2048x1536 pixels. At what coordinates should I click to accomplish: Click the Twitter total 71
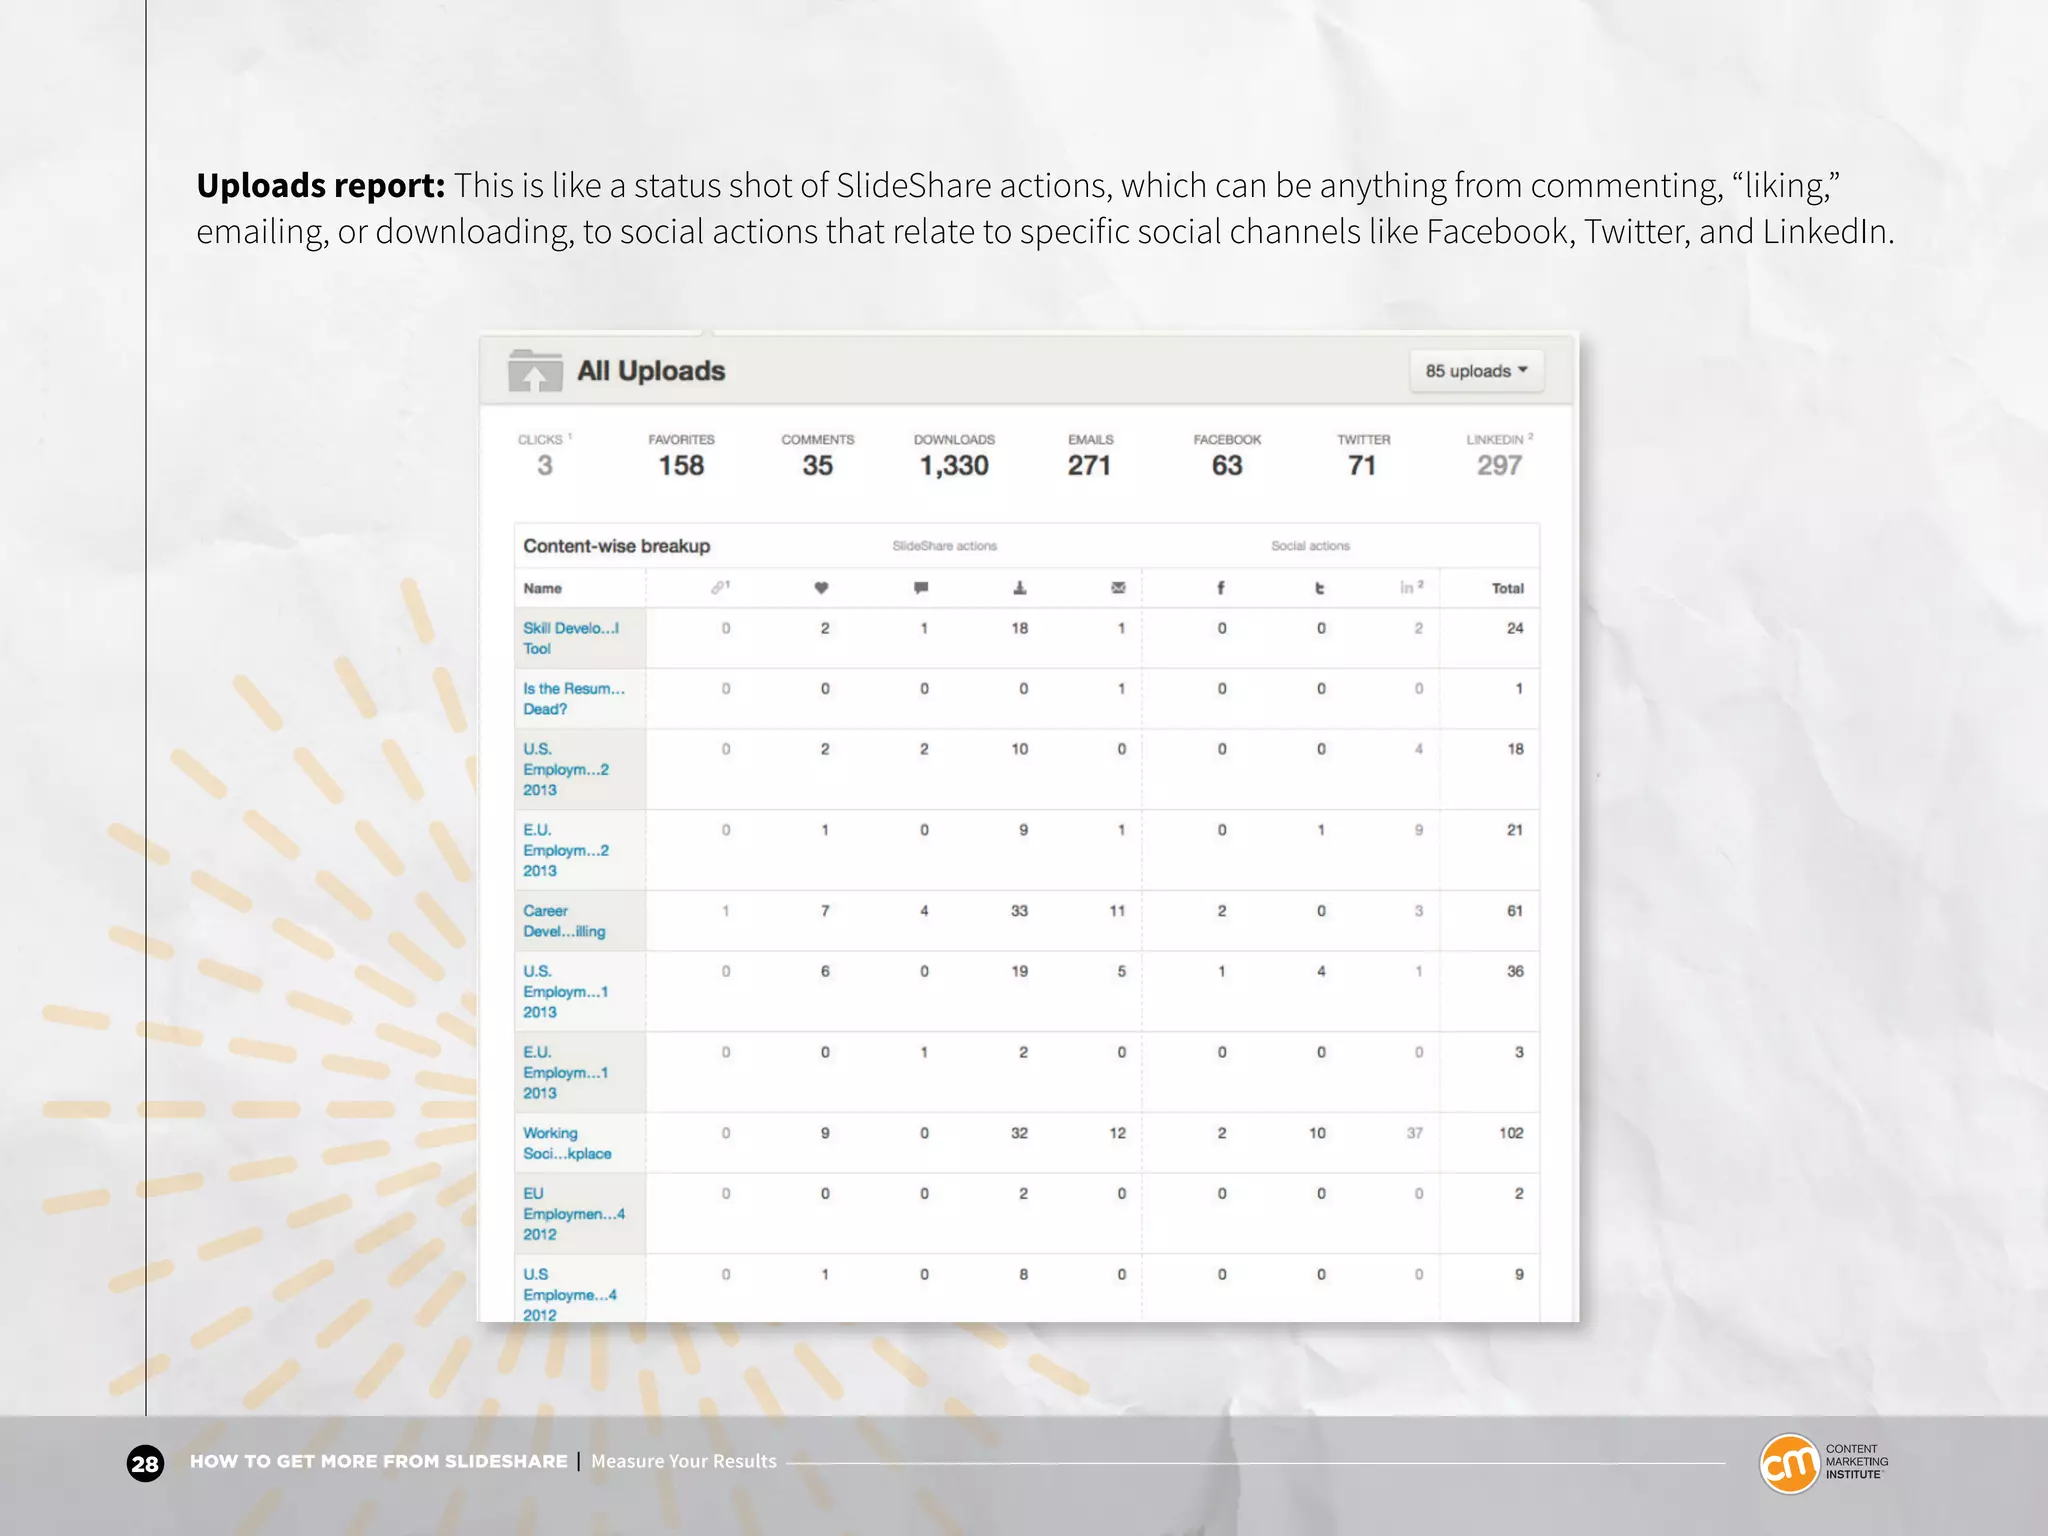pyautogui.click(x=1362, y=465)
